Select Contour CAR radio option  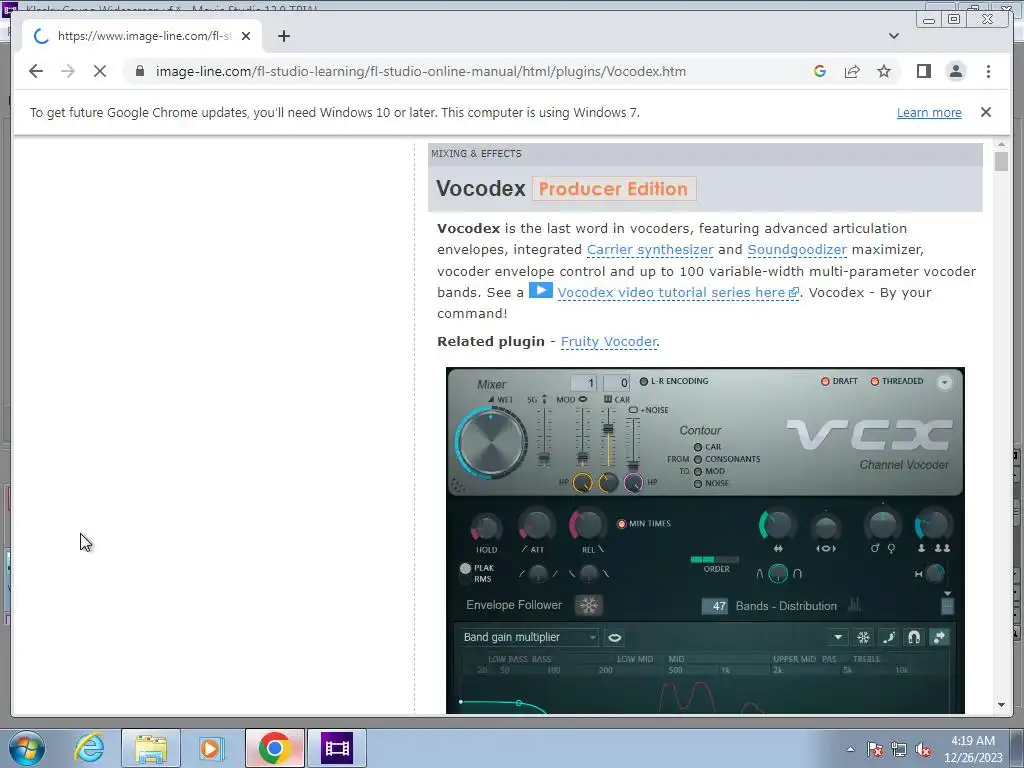point(697,447)
